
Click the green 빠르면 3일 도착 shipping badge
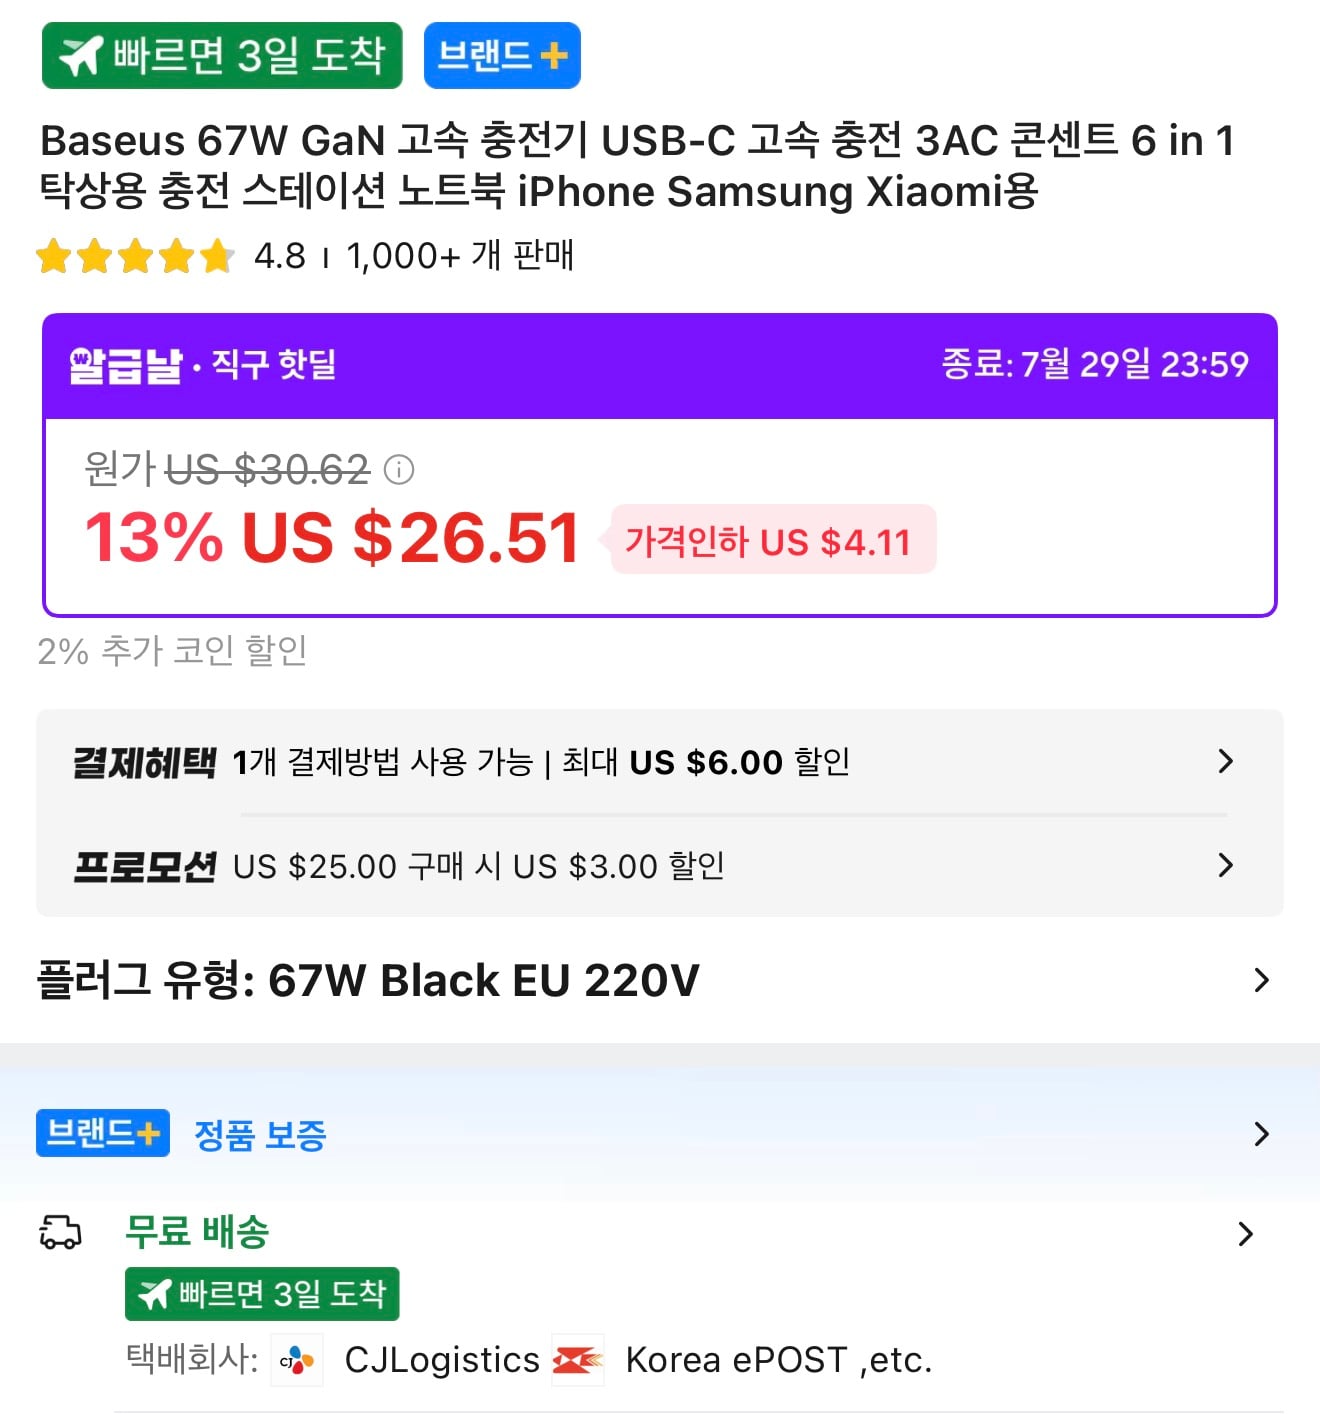[262, 1294]
